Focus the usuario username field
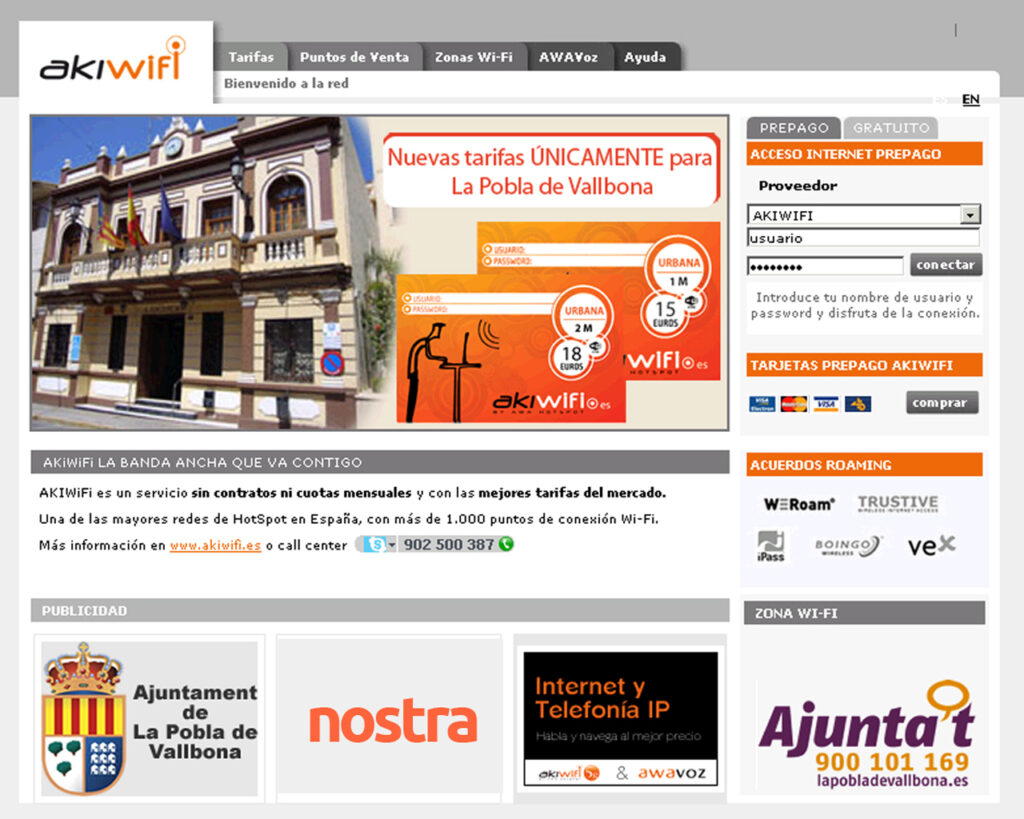 pyautogui.click(x=863, y=238)
